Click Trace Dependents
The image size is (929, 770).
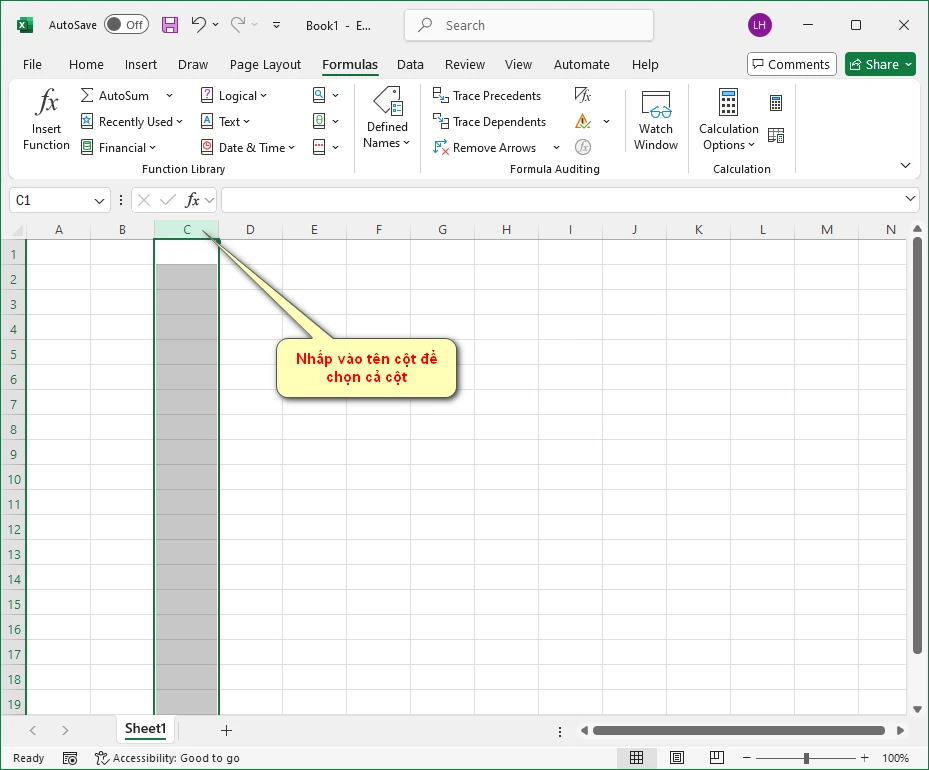tap(490, 121)
